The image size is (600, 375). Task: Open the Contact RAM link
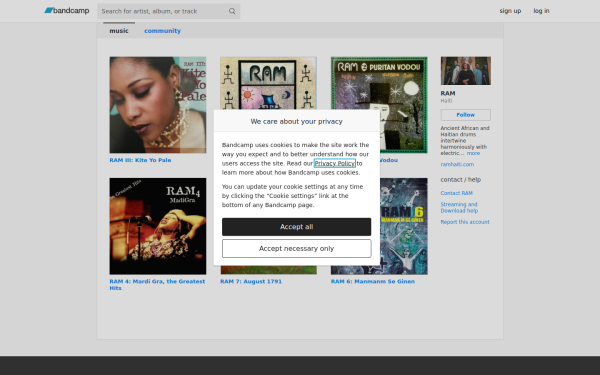457,193
